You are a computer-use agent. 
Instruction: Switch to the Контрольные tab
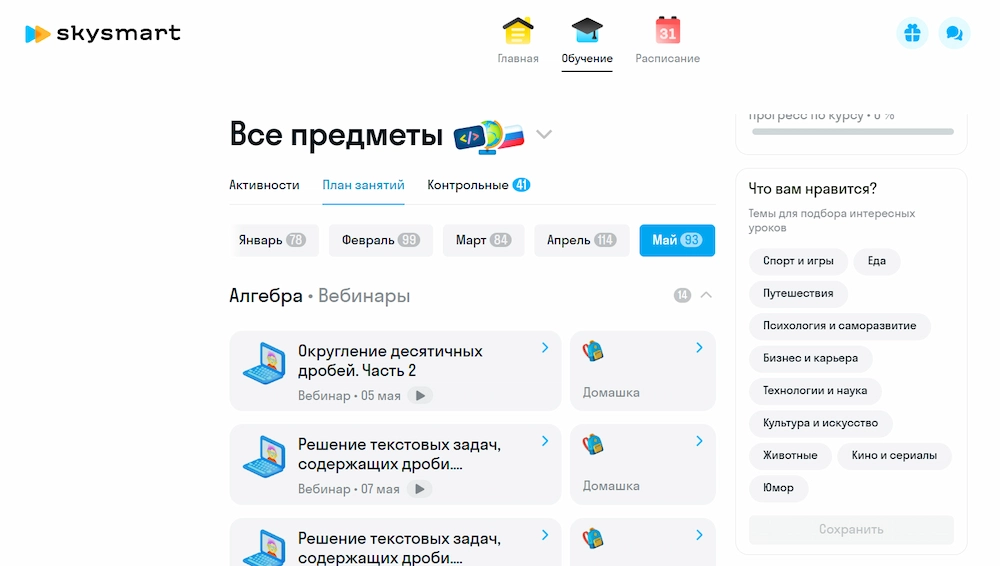tap(478, 185)
